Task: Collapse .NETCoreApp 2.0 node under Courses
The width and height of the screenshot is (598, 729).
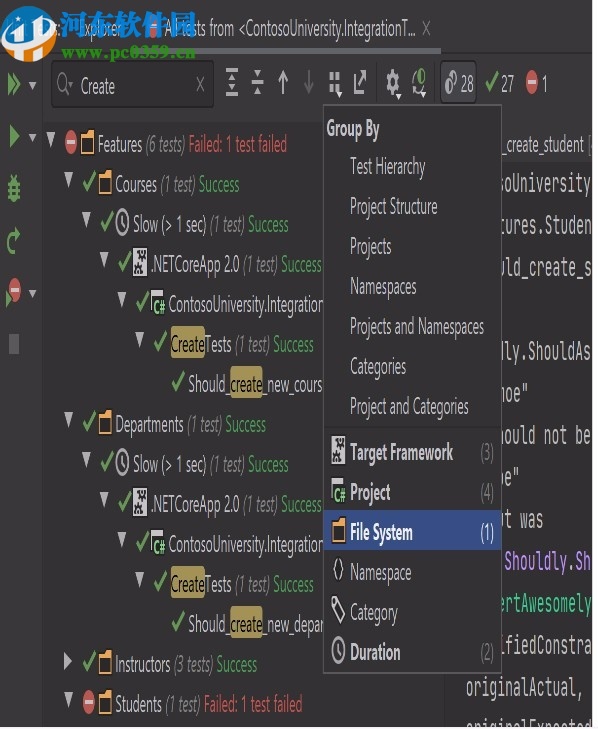Action: click(x=104, y=259)
